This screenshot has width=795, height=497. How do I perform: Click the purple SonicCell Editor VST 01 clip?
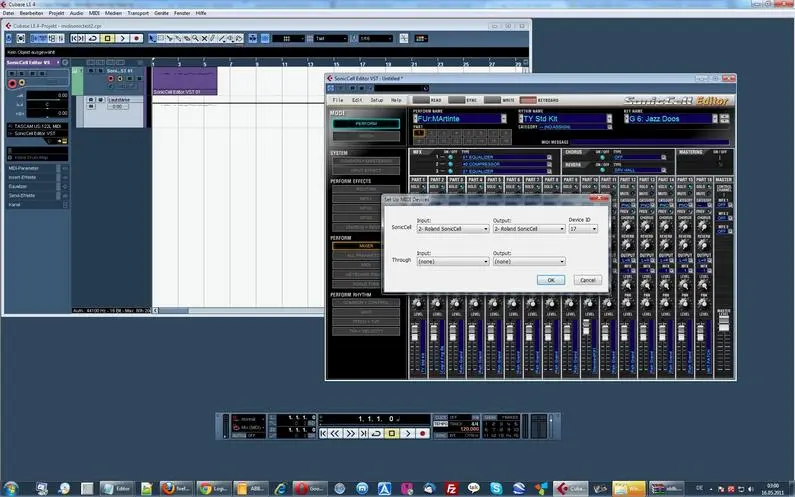pyautogui.click(x=185, y=81)
